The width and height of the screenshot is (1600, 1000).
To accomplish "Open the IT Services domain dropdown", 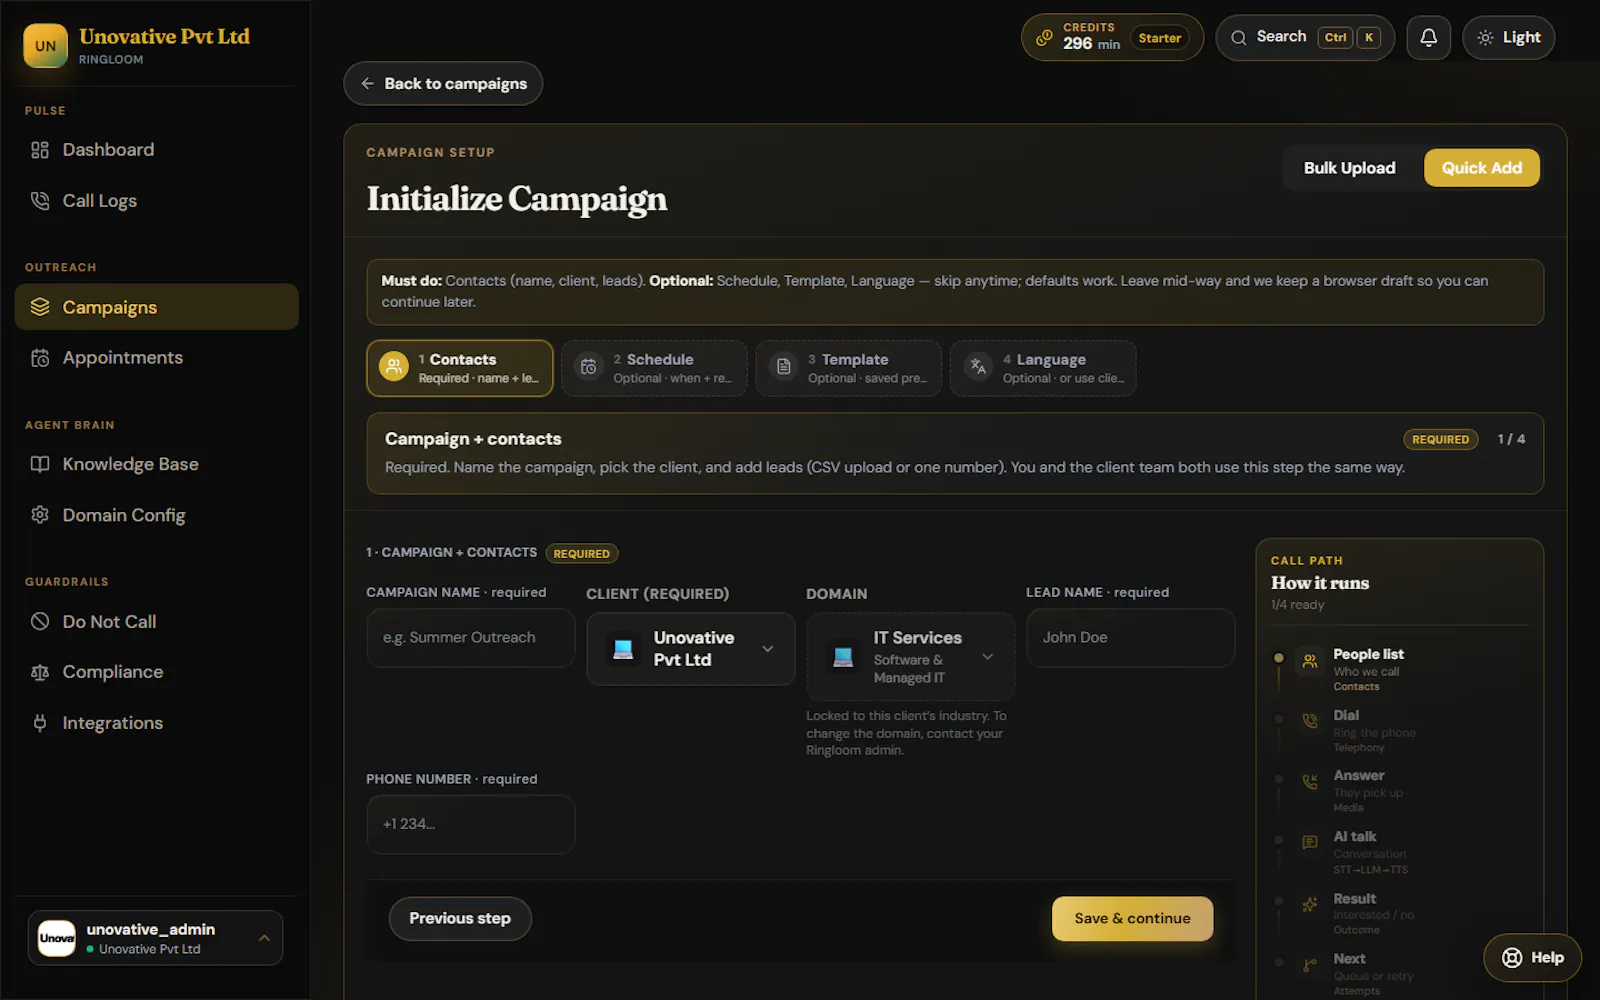I will (910, 657).
